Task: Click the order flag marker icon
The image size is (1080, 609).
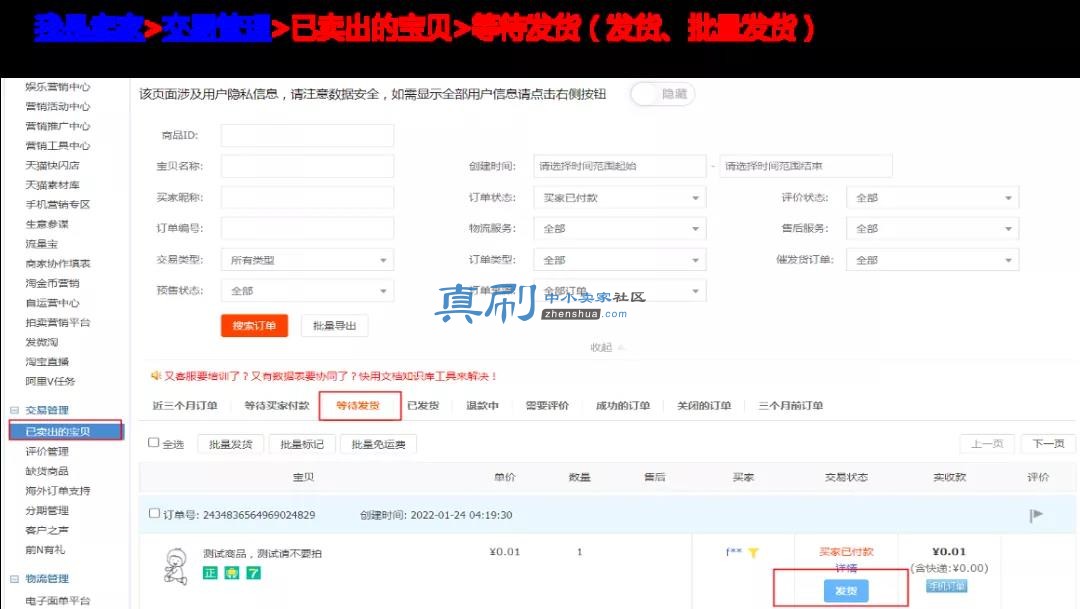Action: coord(1036,515)
